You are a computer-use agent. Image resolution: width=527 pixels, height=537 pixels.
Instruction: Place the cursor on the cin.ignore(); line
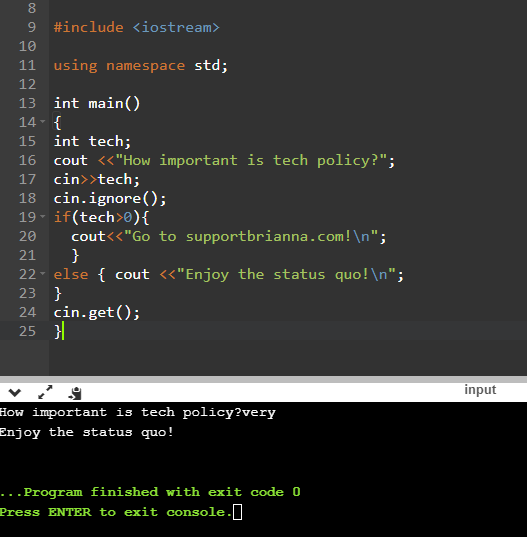(x=110, y=199)
